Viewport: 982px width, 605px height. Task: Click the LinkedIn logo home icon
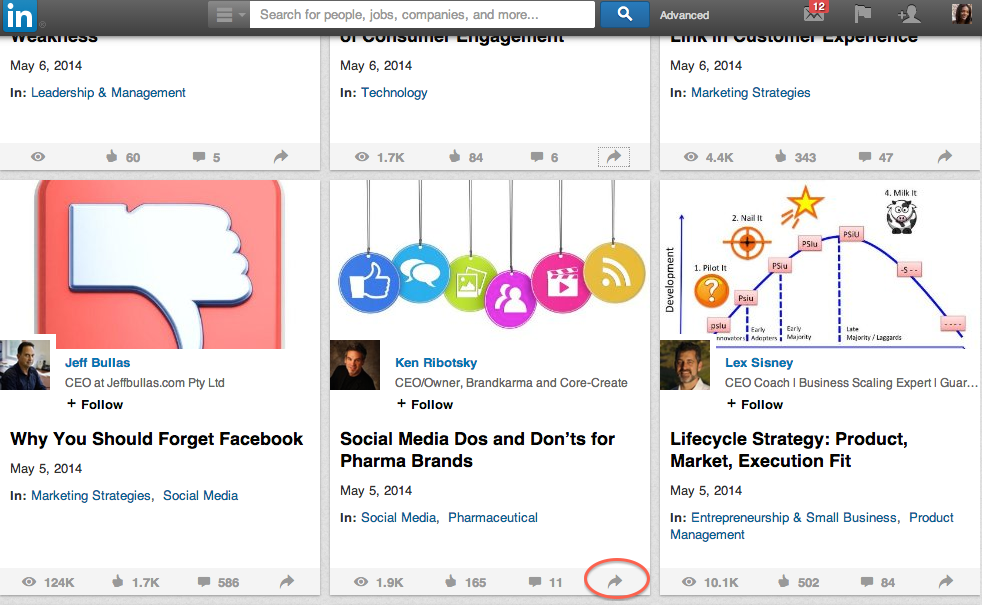19,16
